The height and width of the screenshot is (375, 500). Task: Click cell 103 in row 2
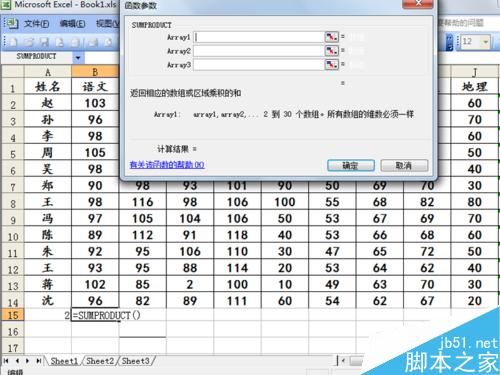(95, 103)
